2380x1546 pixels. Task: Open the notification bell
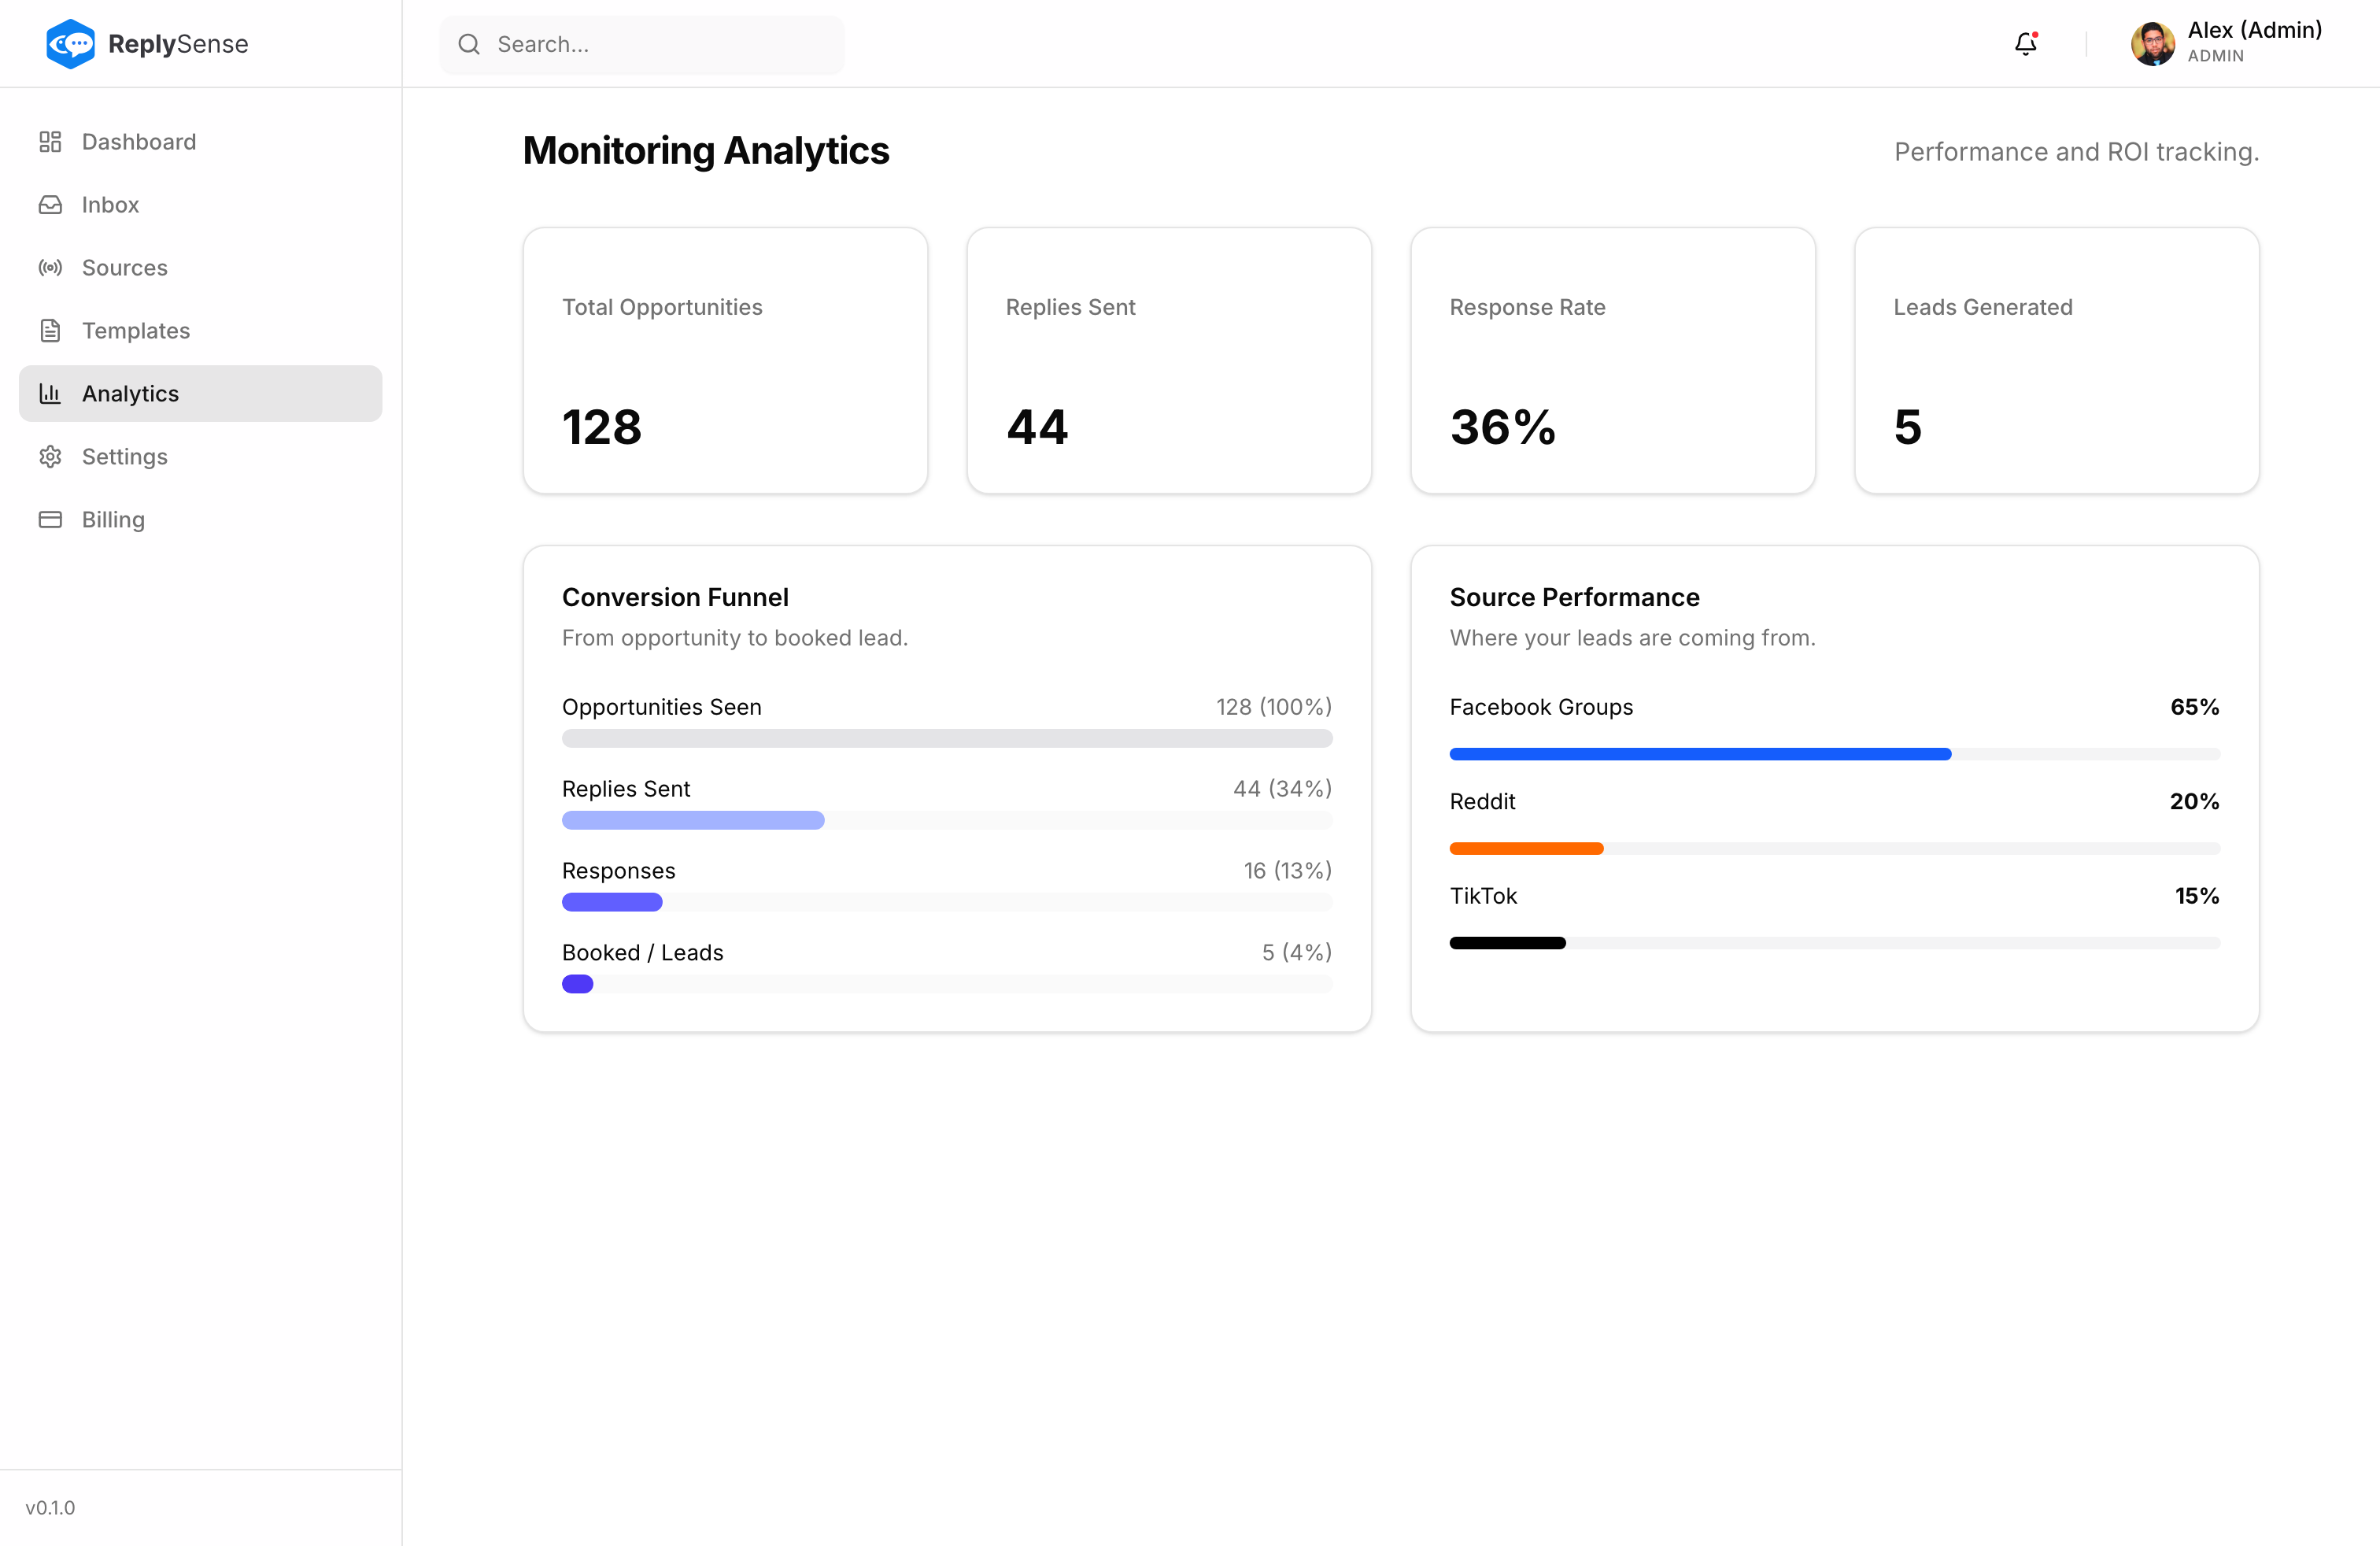(x=2024, y=44)
